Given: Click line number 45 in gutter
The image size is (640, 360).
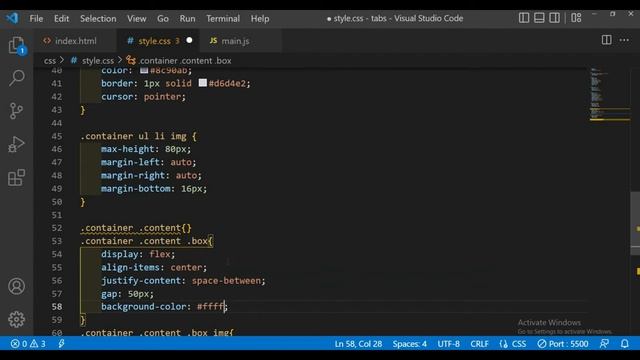Looking at the screenshot, I should 57,136.
